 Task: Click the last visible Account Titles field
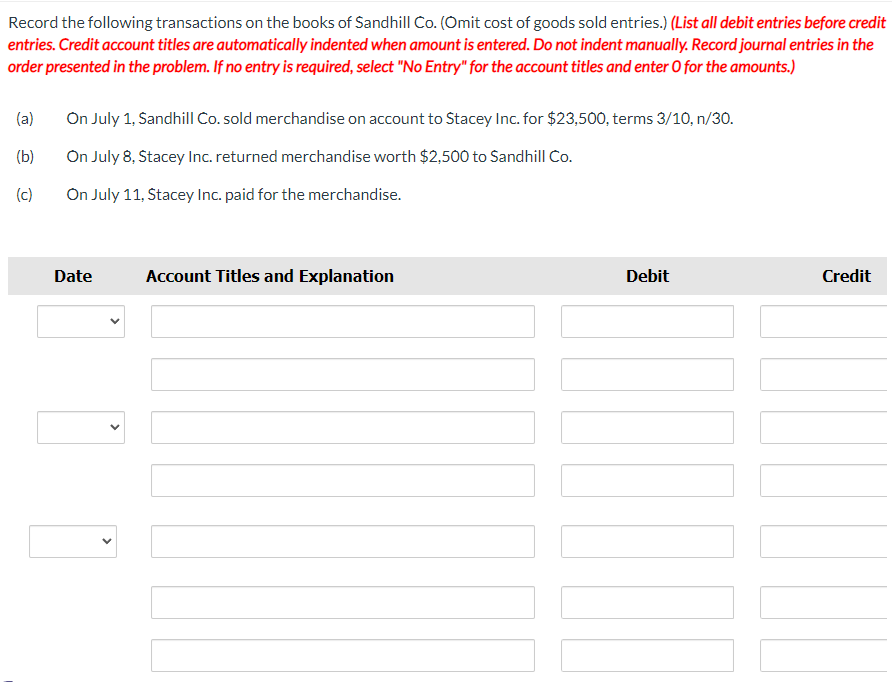(342, 655)
